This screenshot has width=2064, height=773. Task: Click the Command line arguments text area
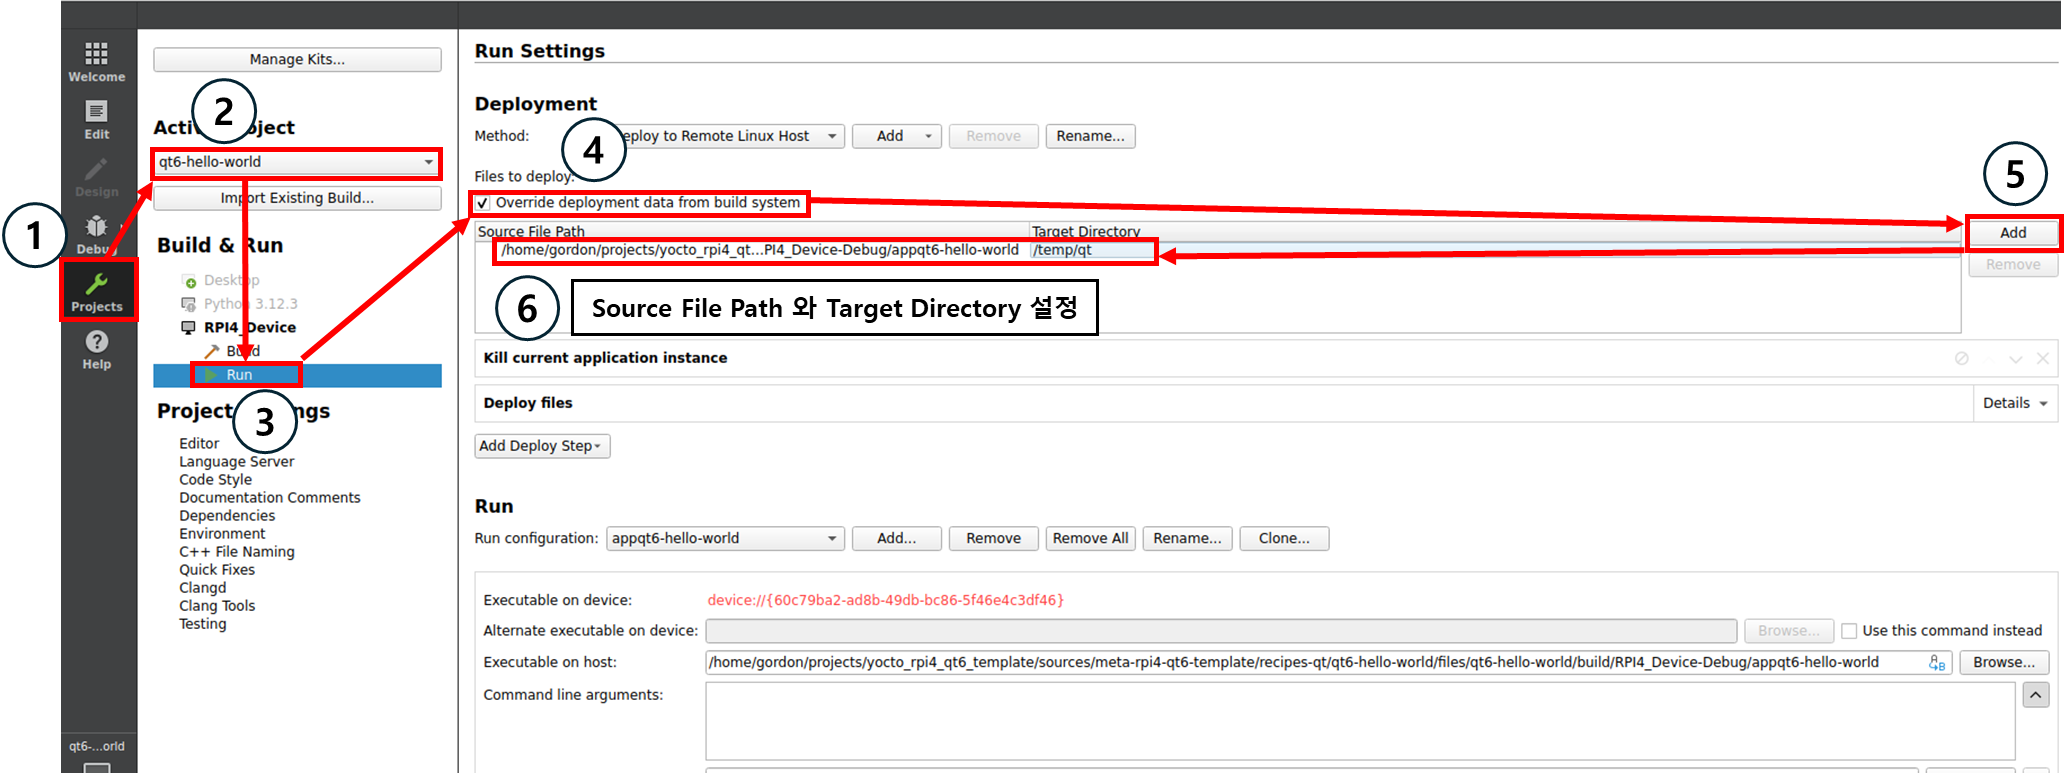pyautogui.click(x=1360, y=722)
